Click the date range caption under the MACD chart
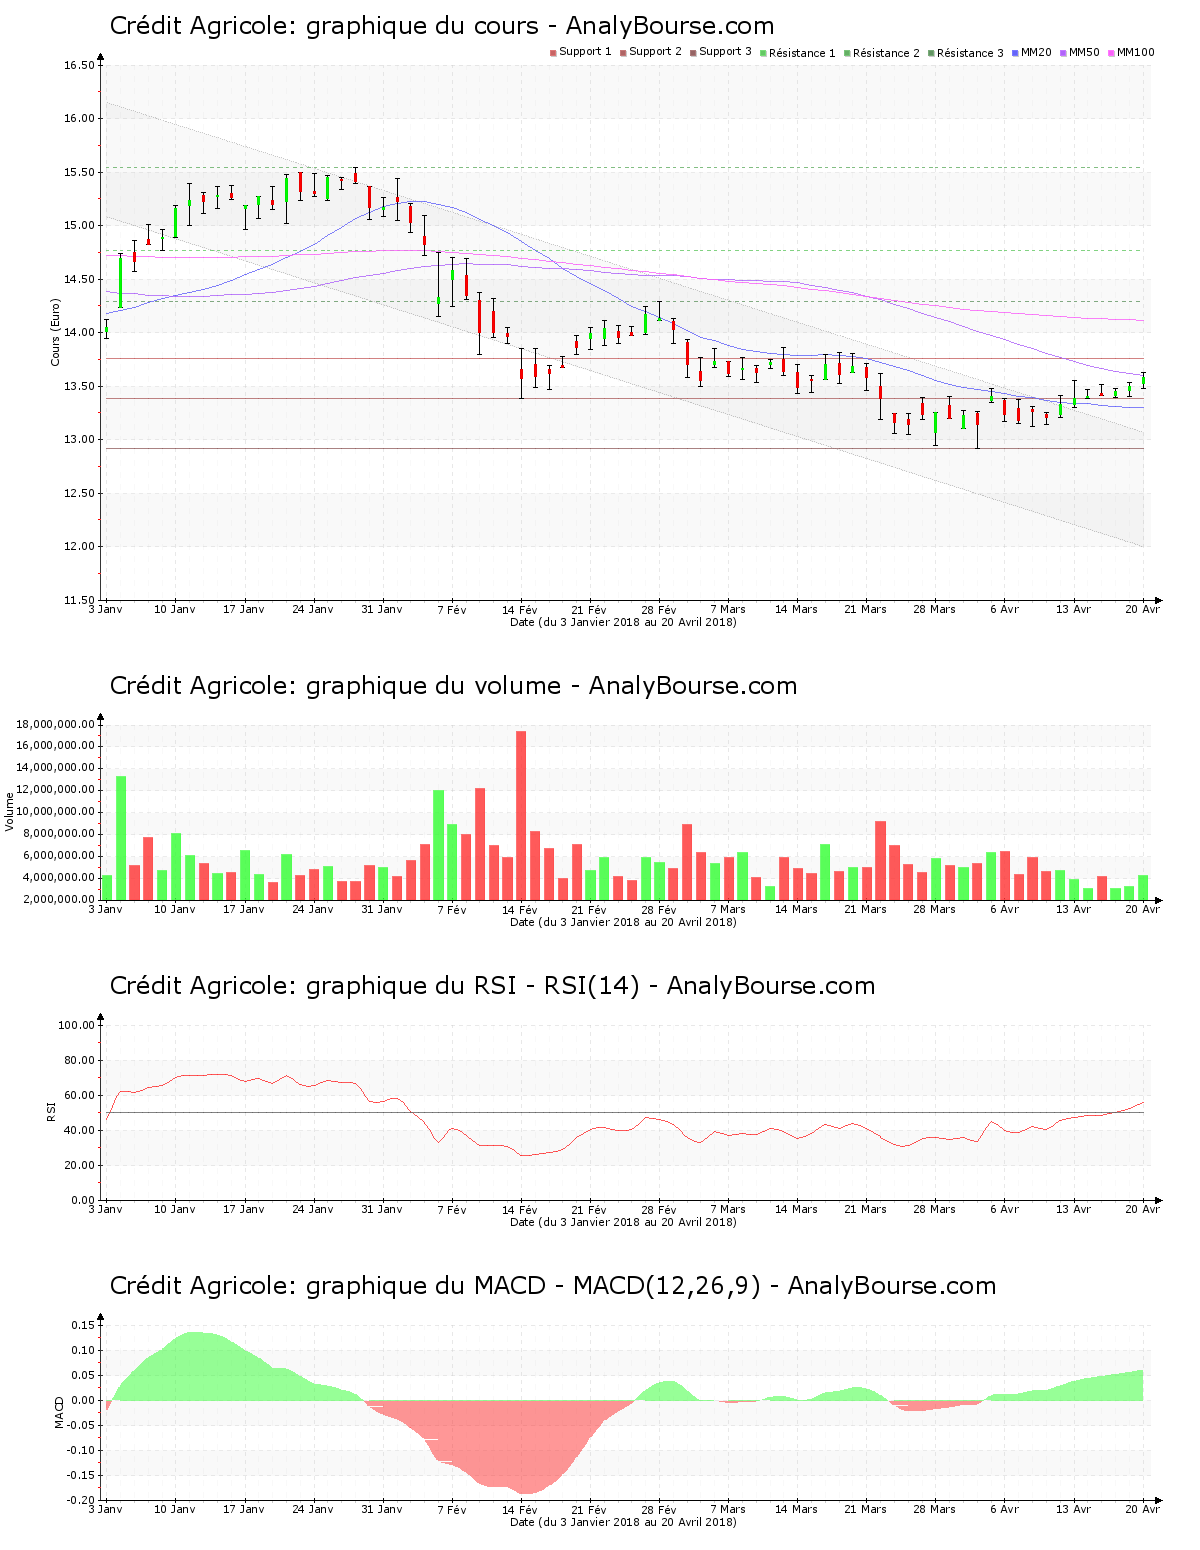 pos(623,1522)
